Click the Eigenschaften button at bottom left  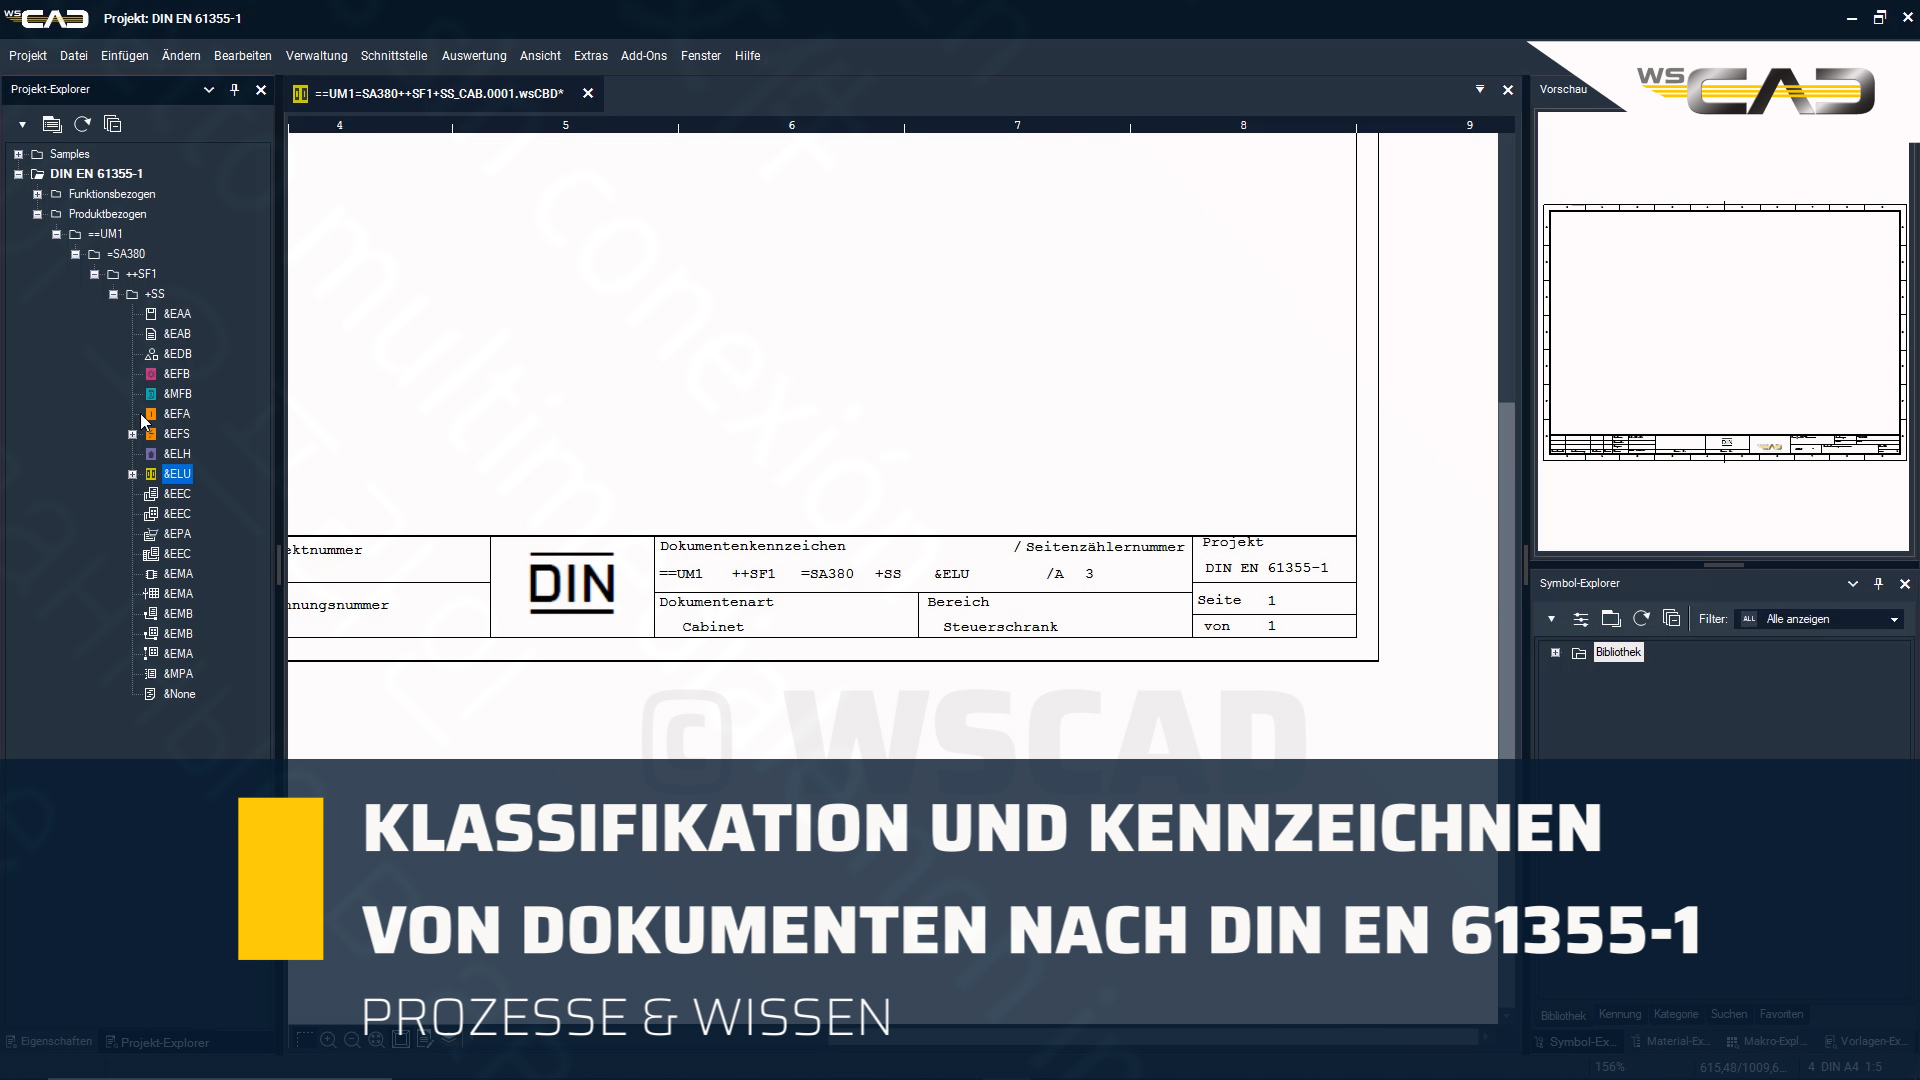48,1041
